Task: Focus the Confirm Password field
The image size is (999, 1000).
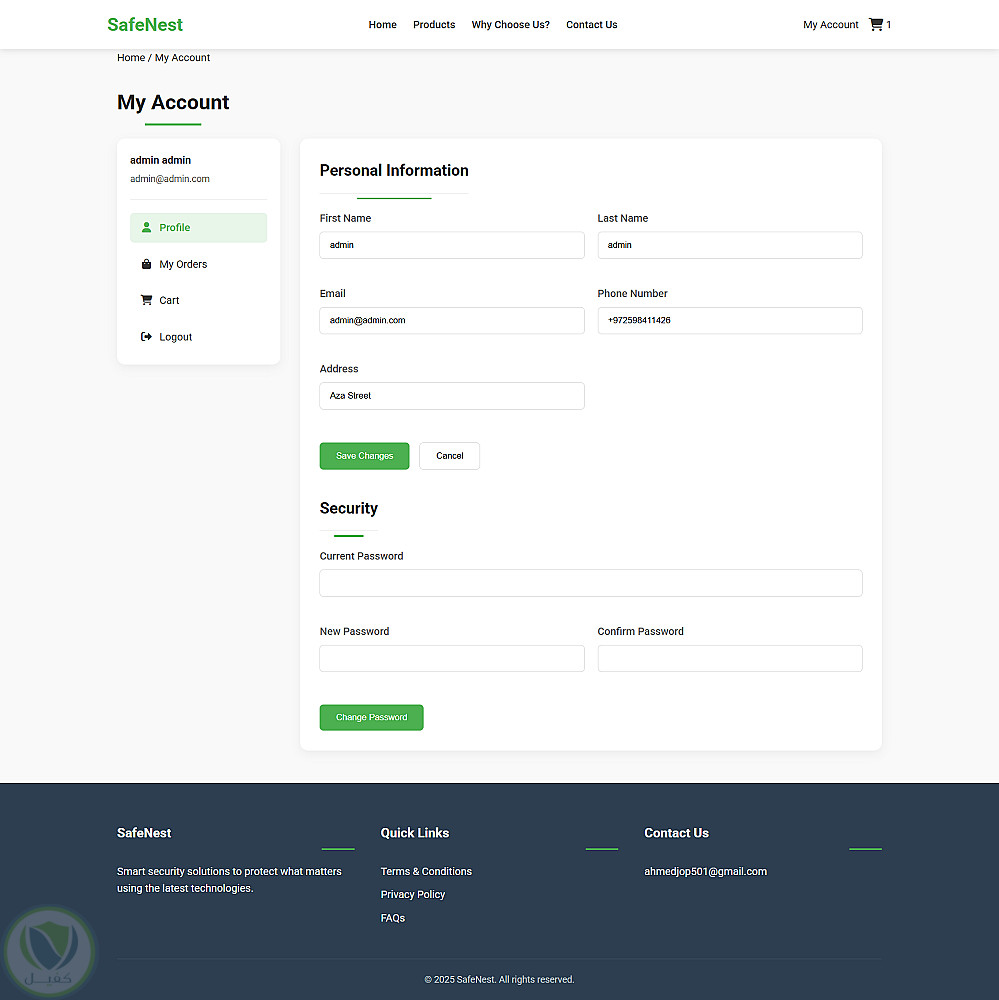Action: (x=730, y=658)
